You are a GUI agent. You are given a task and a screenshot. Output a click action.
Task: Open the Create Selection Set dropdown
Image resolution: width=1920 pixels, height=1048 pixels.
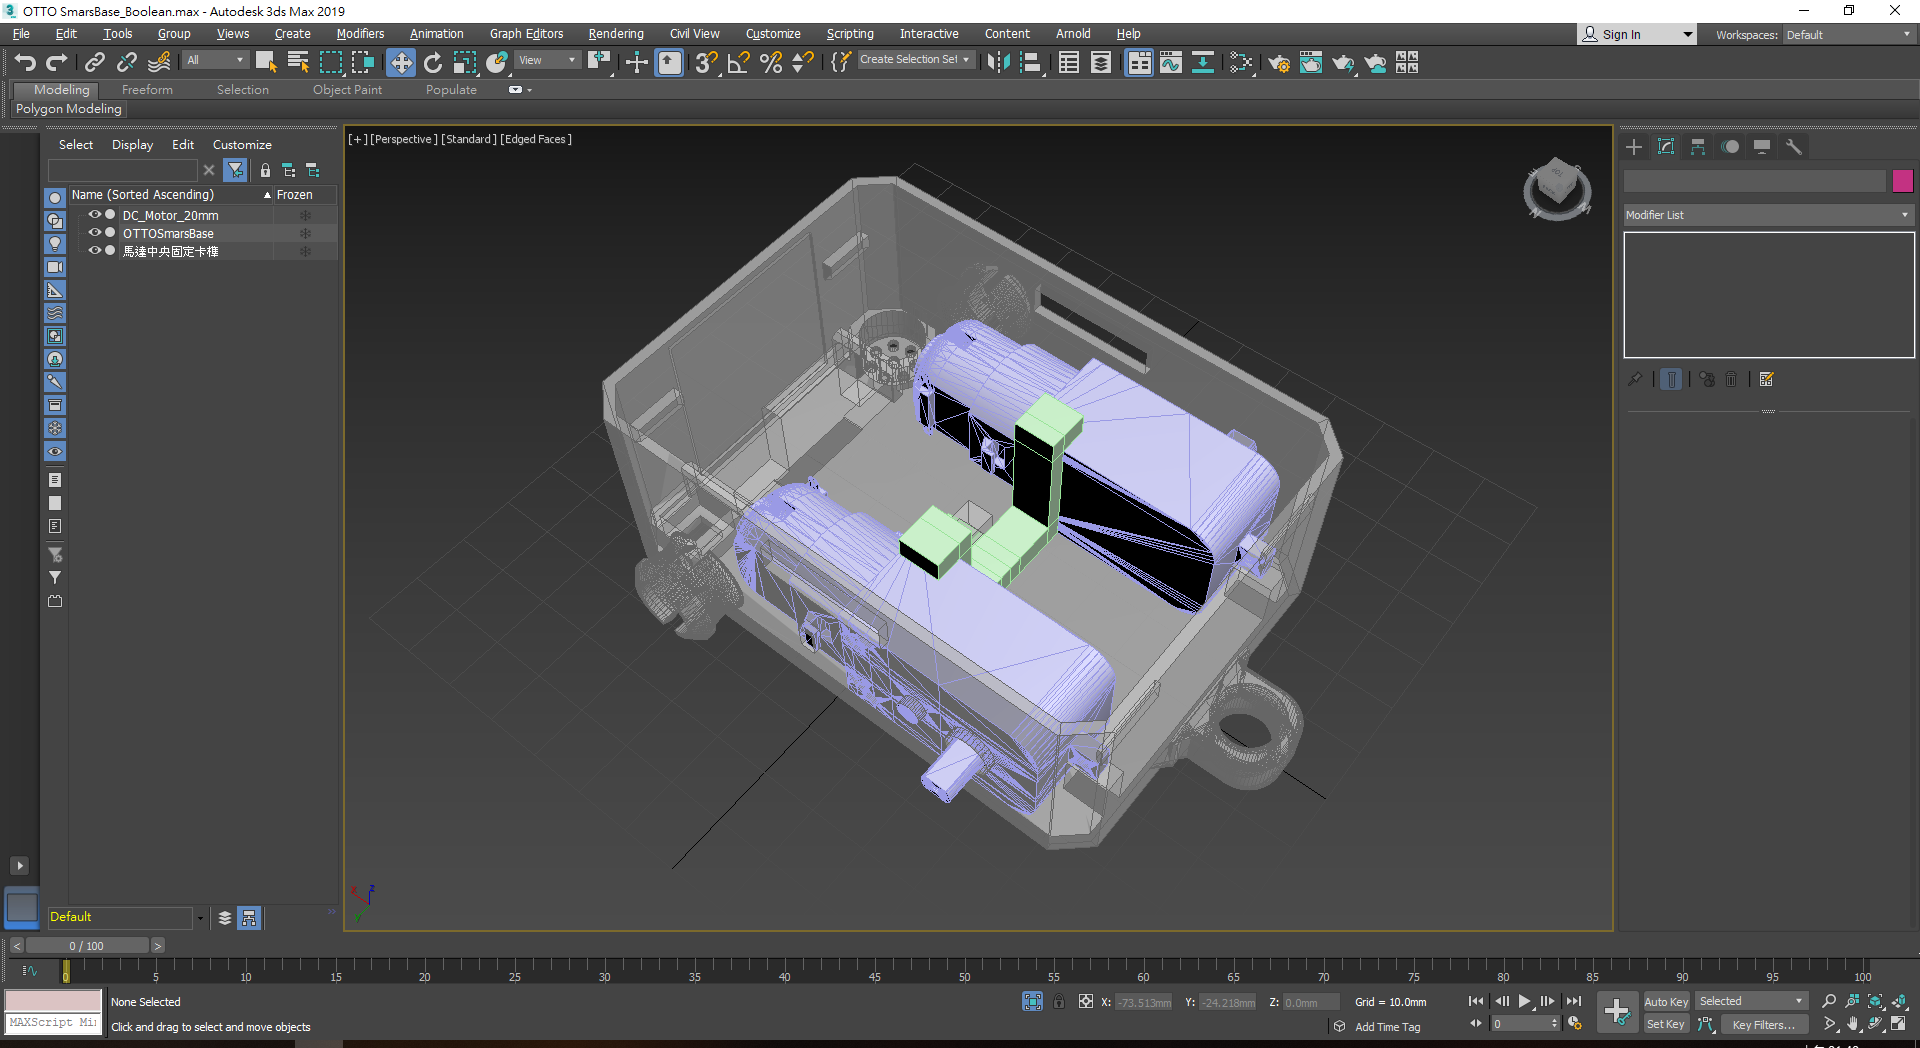(914, 60)
